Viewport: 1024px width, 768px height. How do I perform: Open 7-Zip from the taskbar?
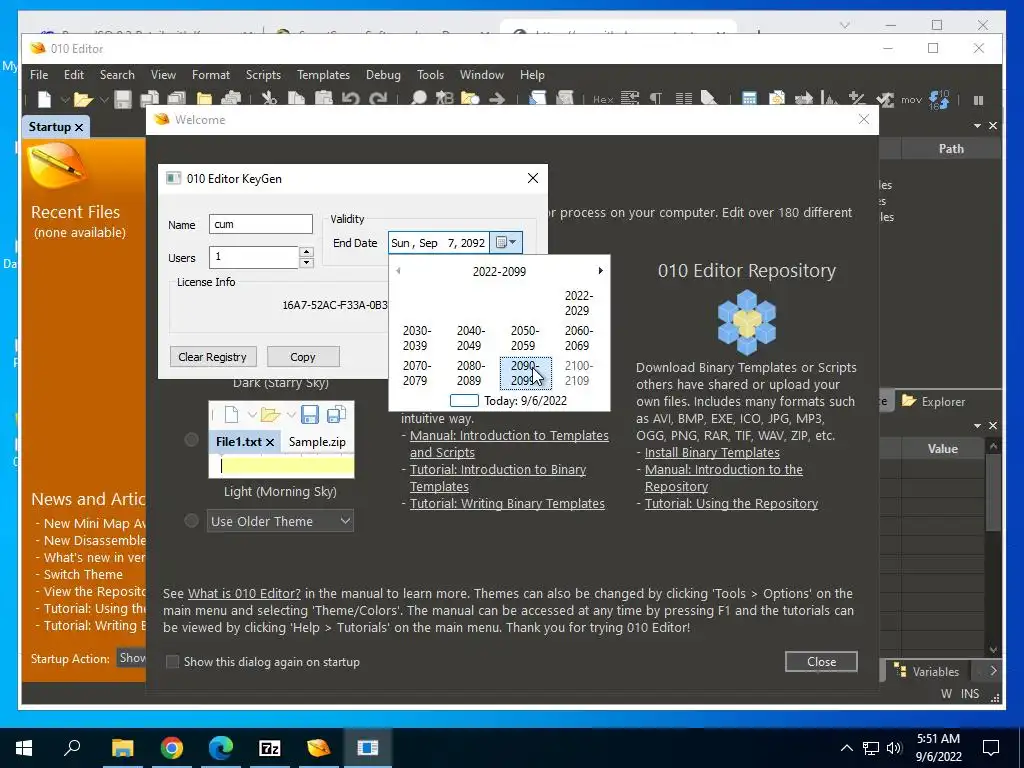click(x=270, y=748)
